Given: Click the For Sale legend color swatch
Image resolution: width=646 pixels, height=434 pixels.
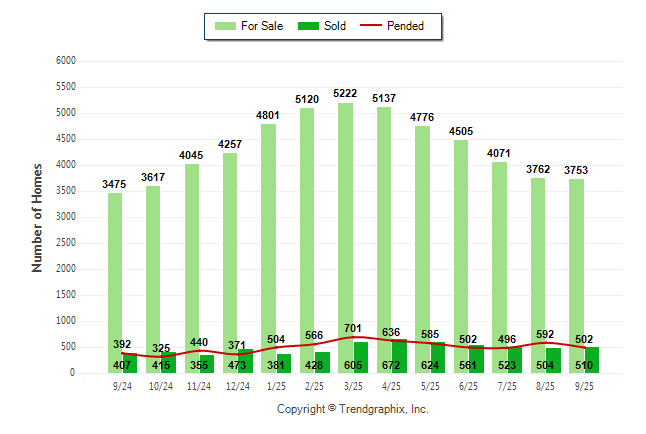Looking at the screenshot, I should 225,26.
